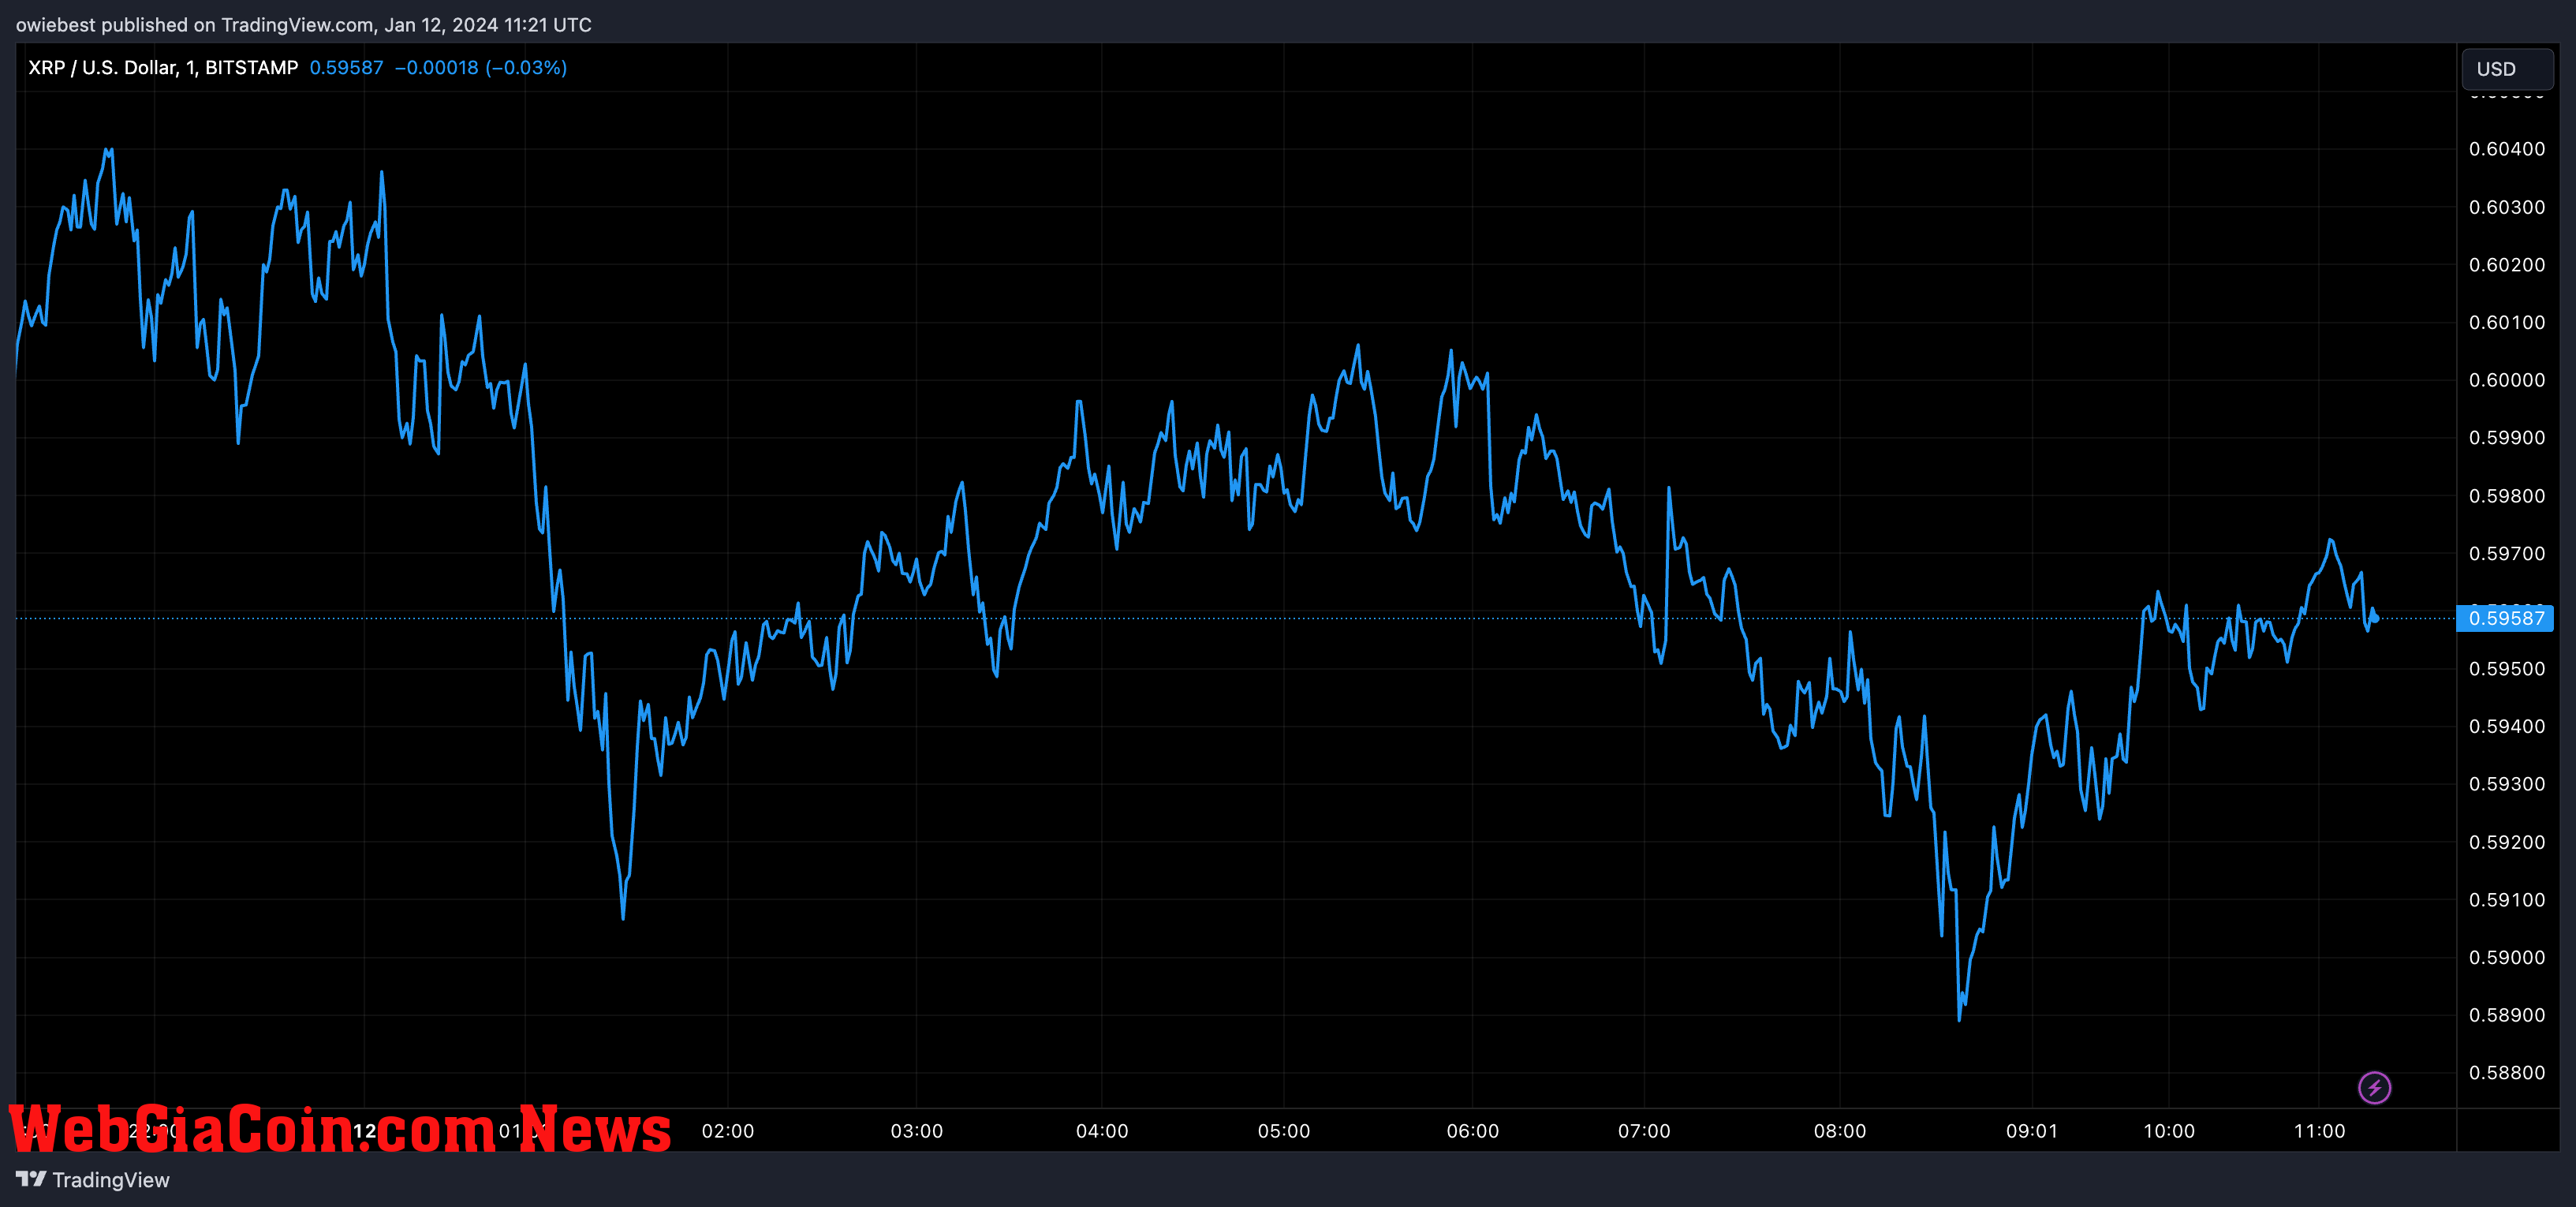Click the 0.60200 price axis label
Screen dimensions: 2576x1207
click(2507, 265)
